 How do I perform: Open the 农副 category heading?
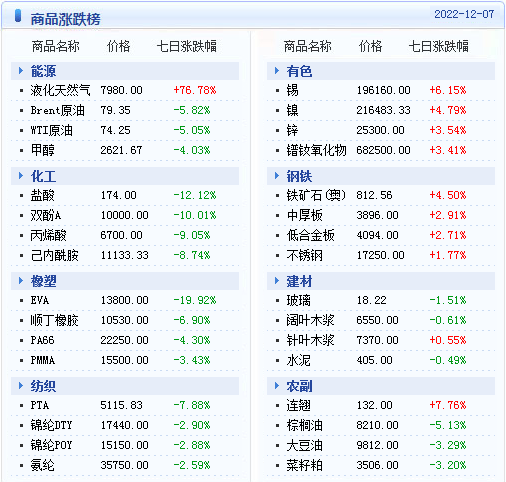(299, 386)
